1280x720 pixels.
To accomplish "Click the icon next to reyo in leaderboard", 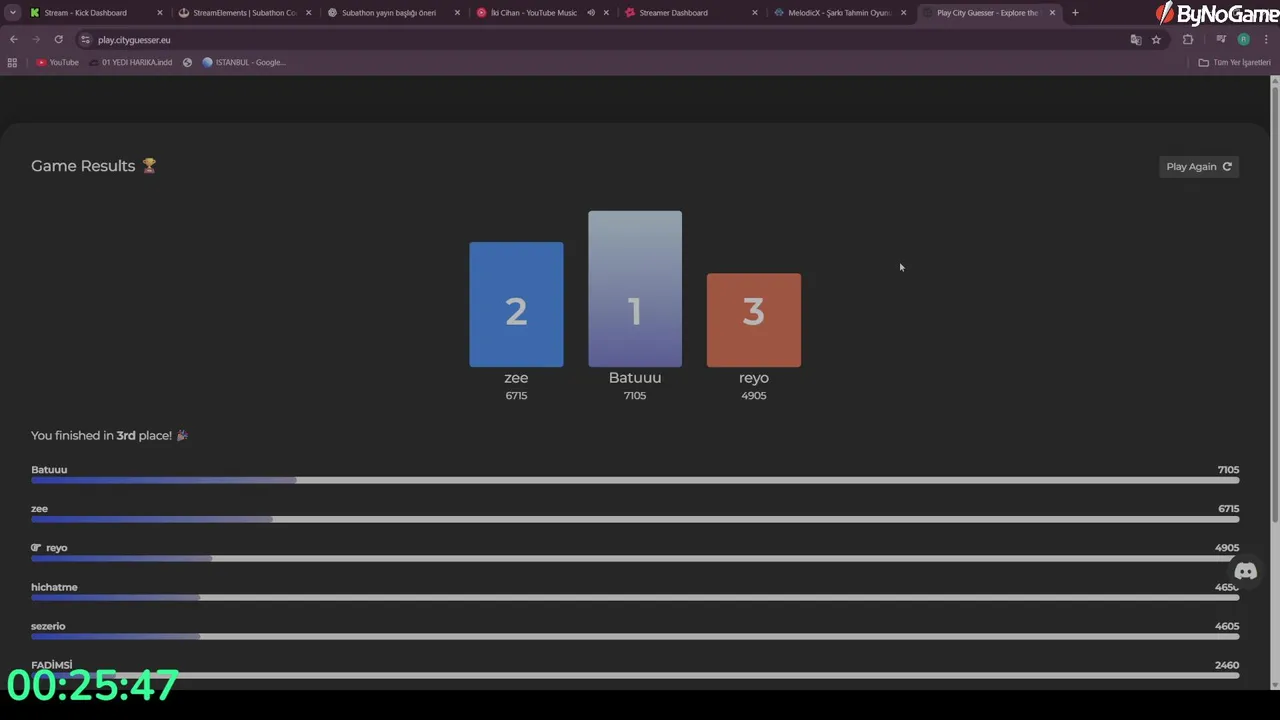I will (36, 548).
